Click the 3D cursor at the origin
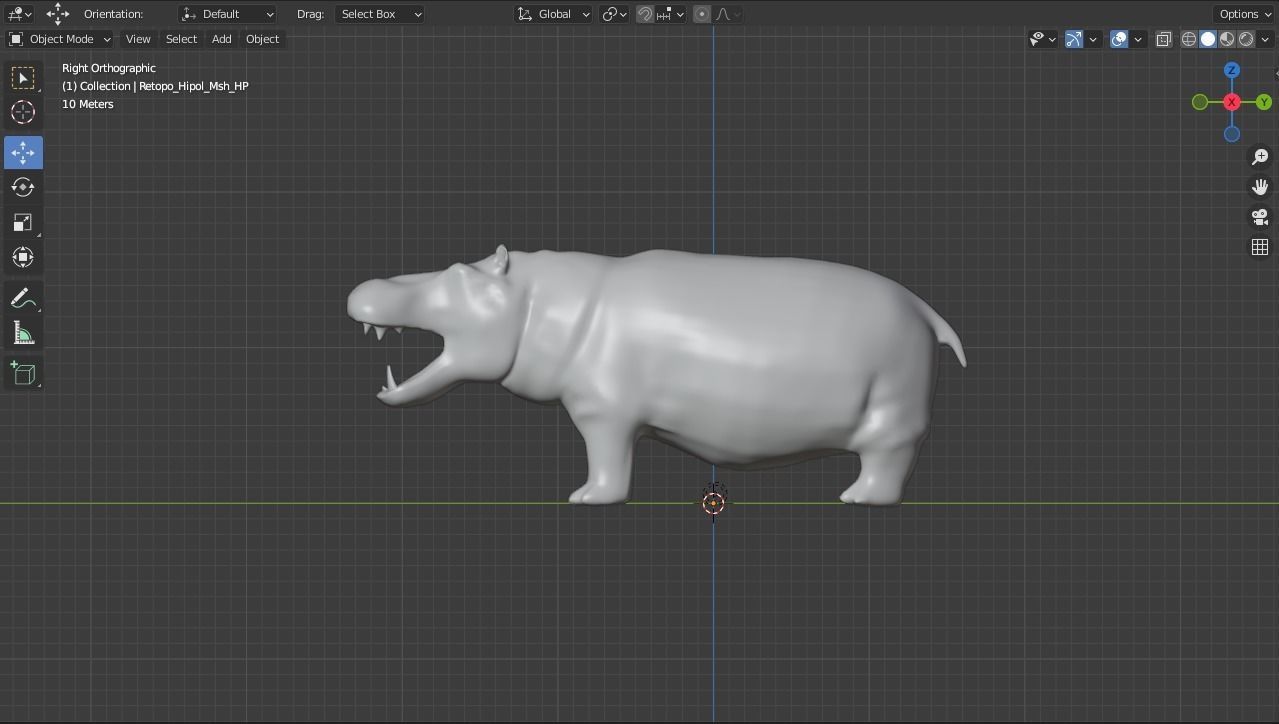The image size is (1279, 724). tap(713, 502)
